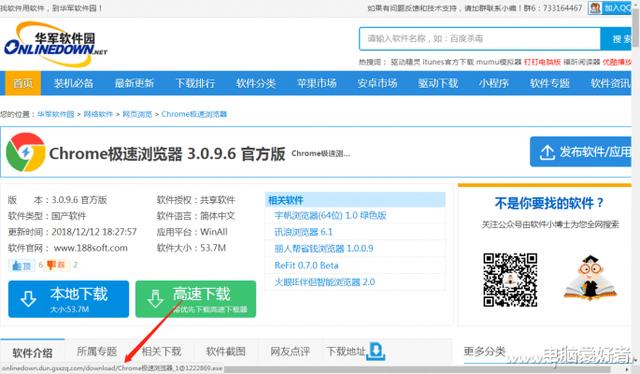Focus the software name search field
Image resolution: width=640 pixels, height=374 pixels.
pyautogui.click(x=480, y=39)
